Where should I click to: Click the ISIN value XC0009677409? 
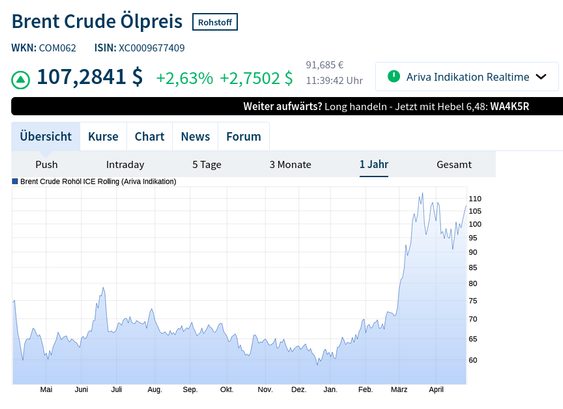[x=152, y=48]
